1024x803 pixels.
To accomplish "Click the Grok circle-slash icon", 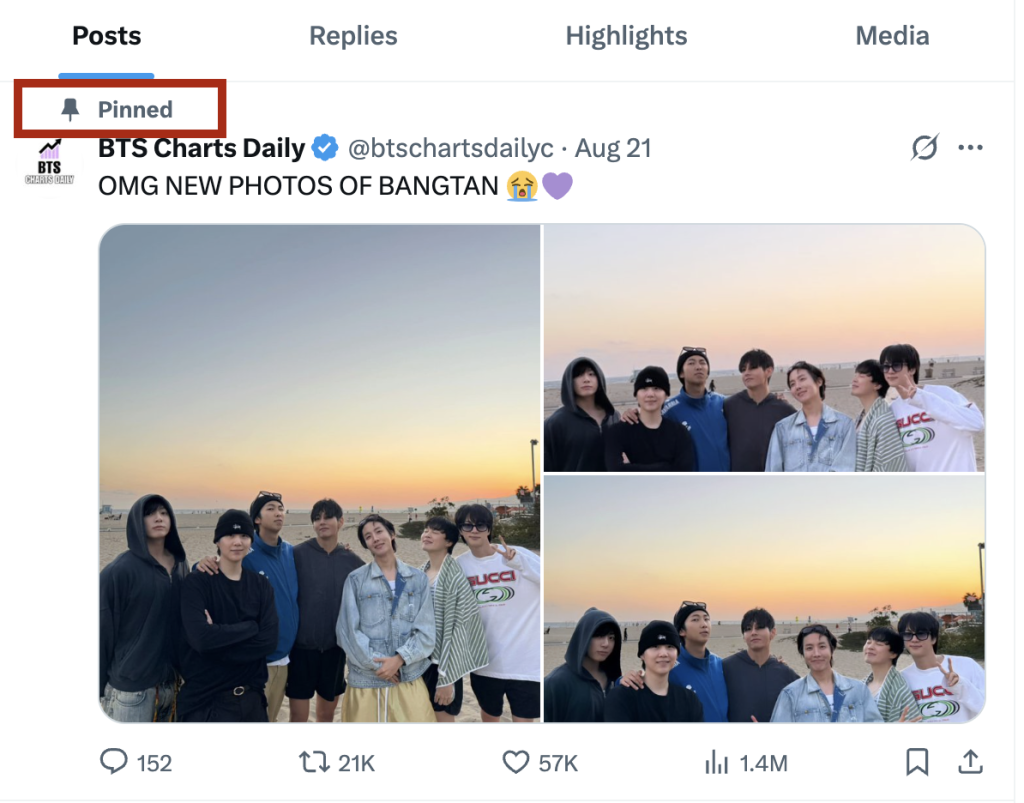I will [x=925, y=148].
